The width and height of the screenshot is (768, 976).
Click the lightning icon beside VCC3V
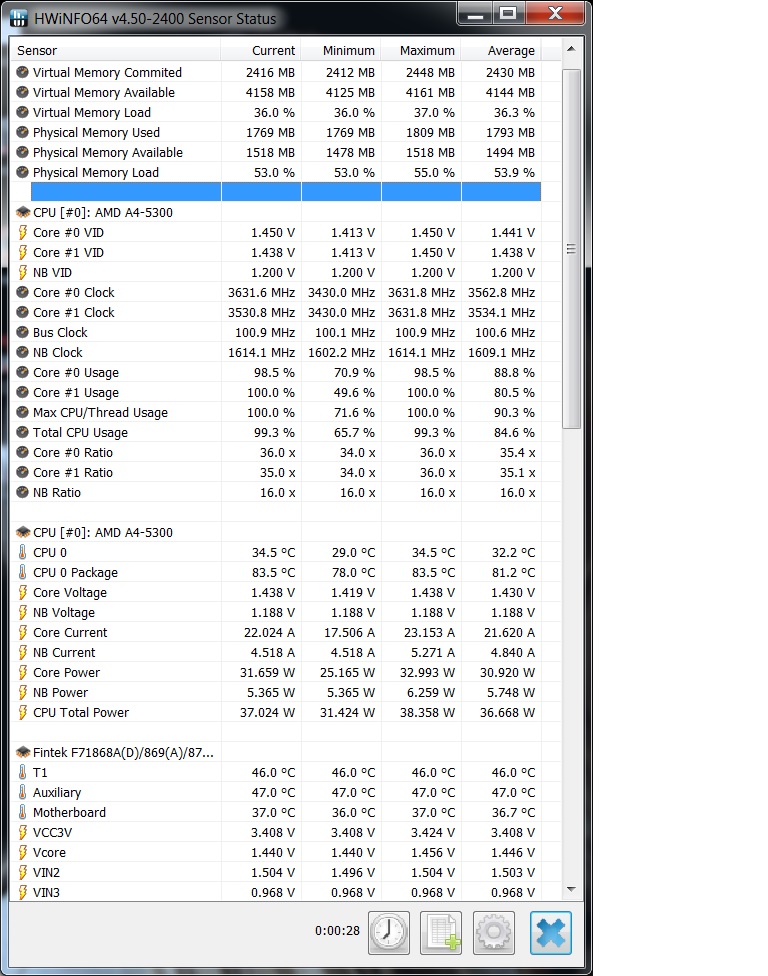point(23,832)
